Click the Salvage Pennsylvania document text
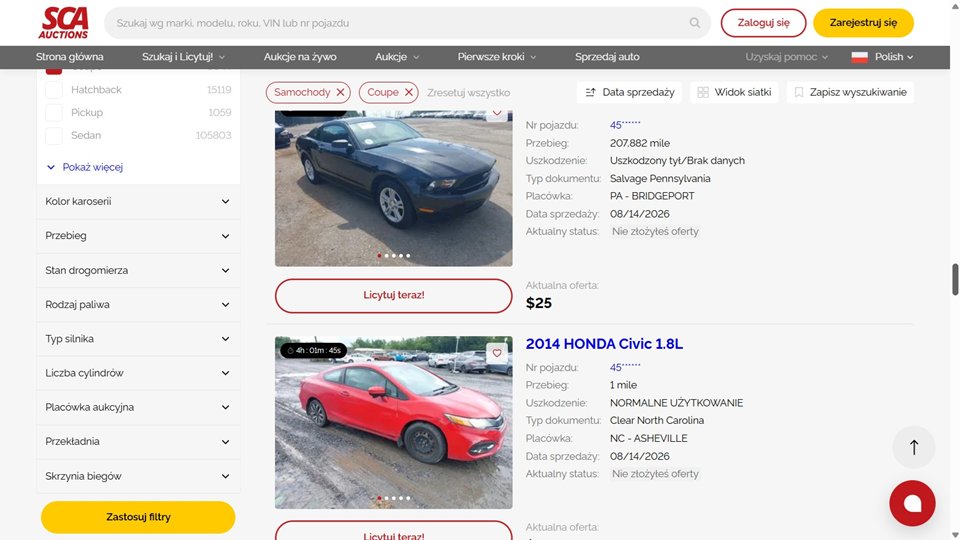Viewport: 960px width, 540px height. pos(660,179)
